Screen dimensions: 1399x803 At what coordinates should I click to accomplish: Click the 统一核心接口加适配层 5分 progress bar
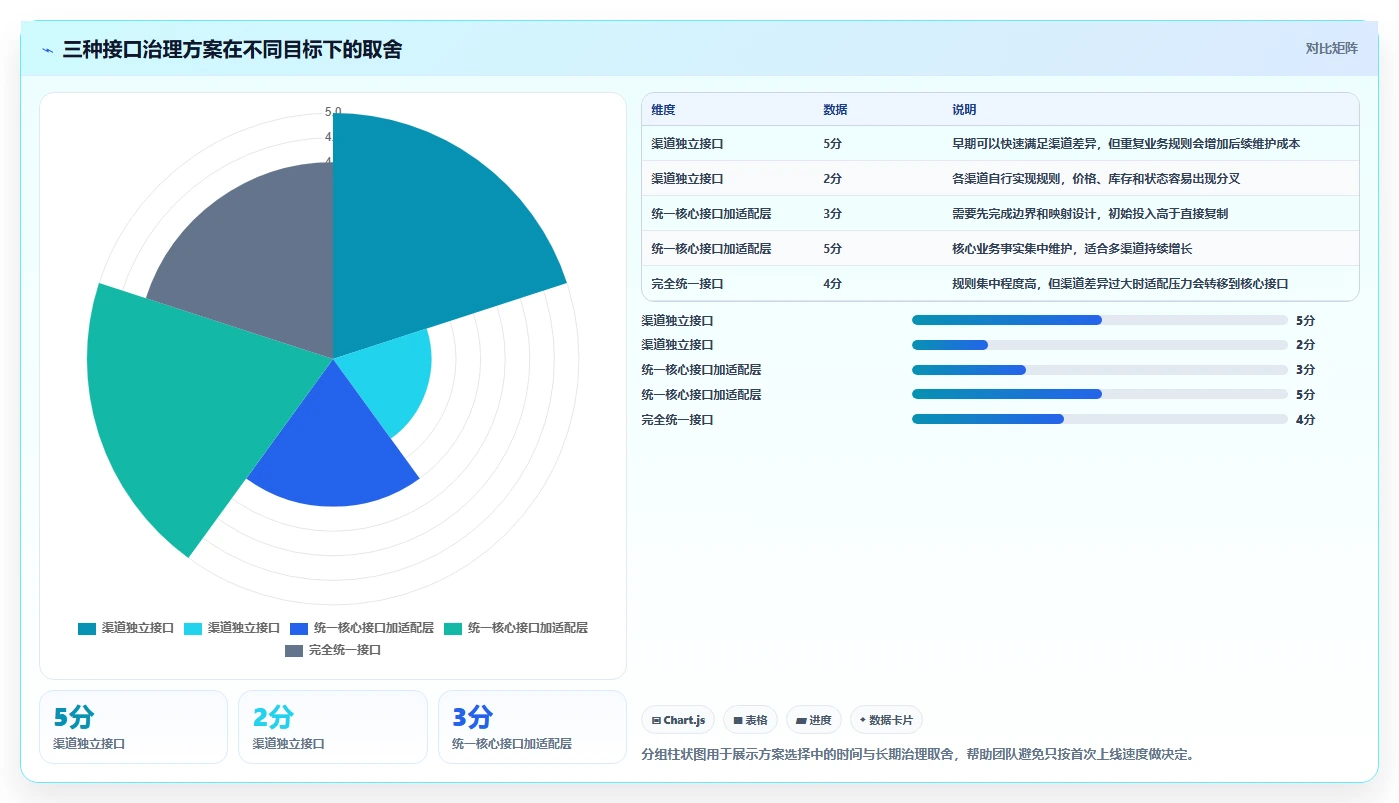(1100, 395)
